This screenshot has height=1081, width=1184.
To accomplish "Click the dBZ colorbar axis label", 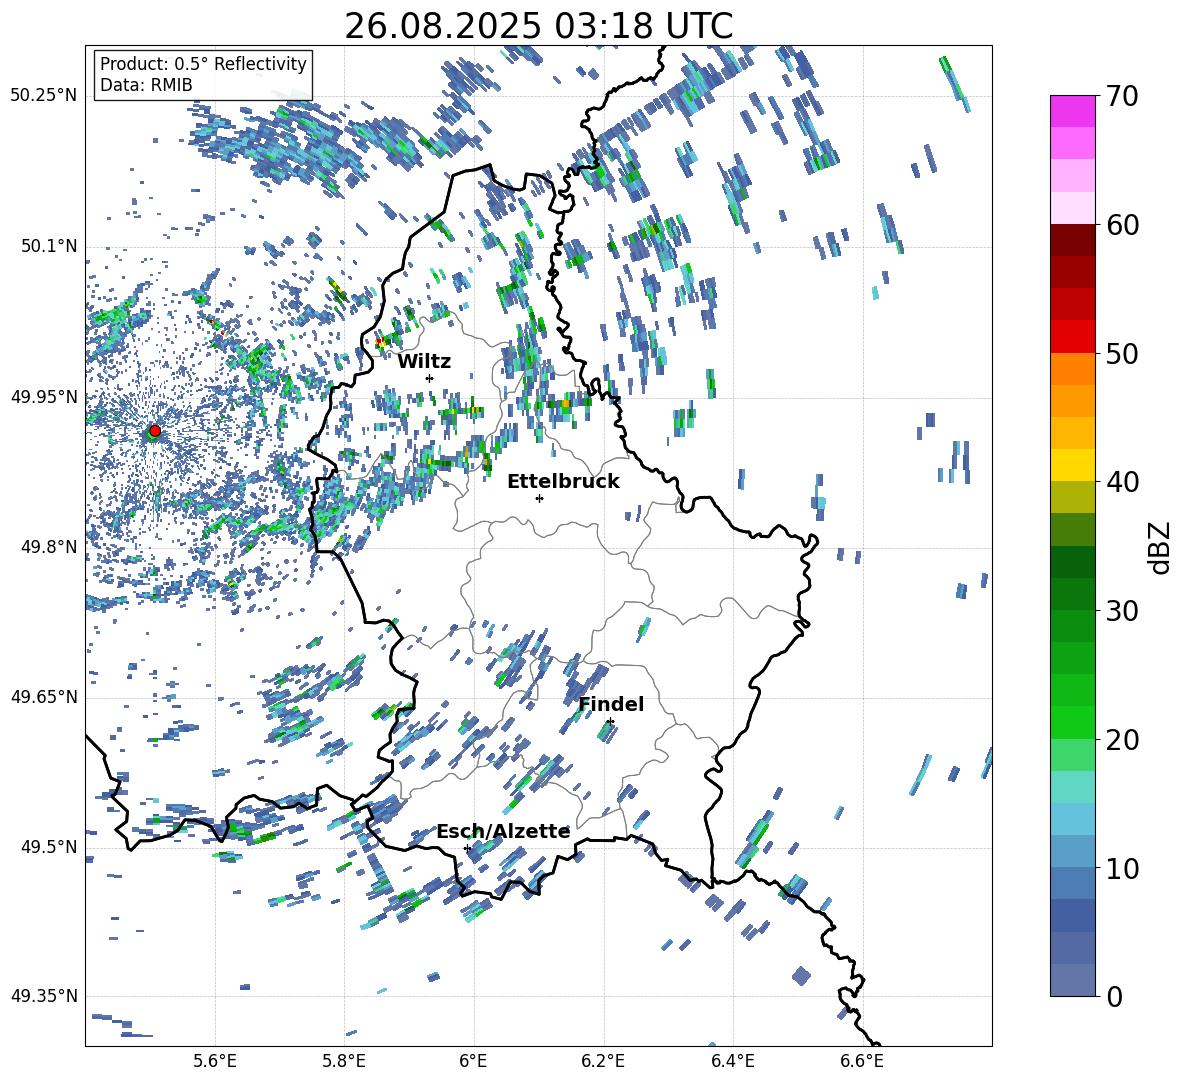I will 1159,547.
